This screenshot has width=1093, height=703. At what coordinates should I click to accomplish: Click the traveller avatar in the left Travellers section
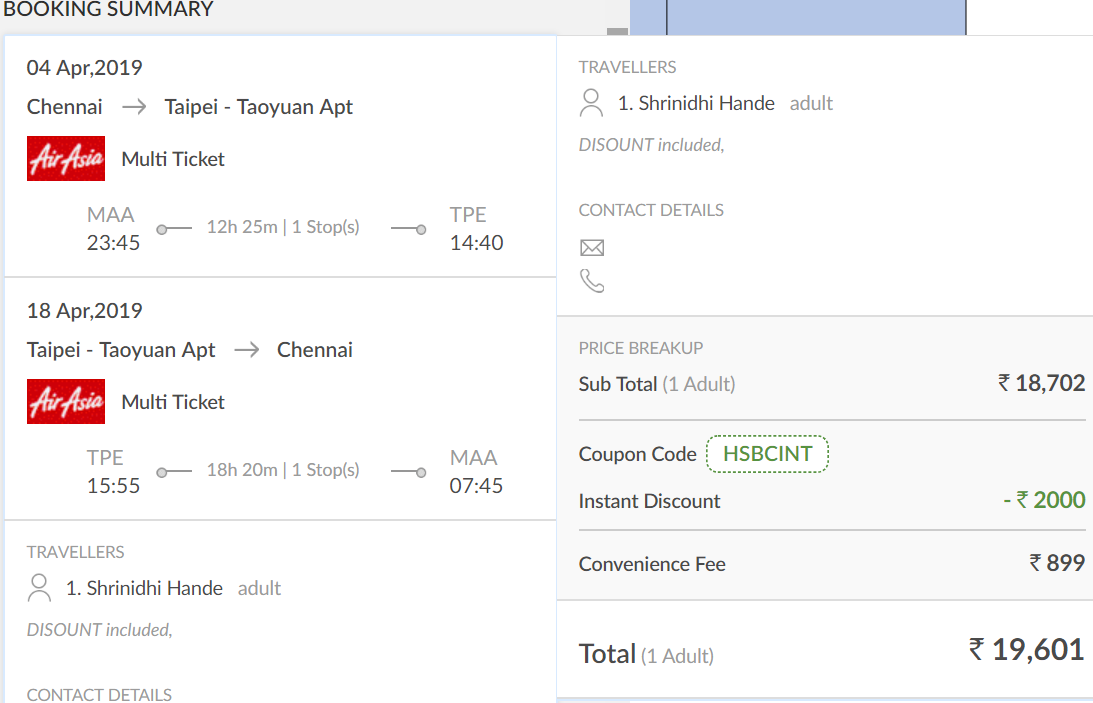point(39,586)
